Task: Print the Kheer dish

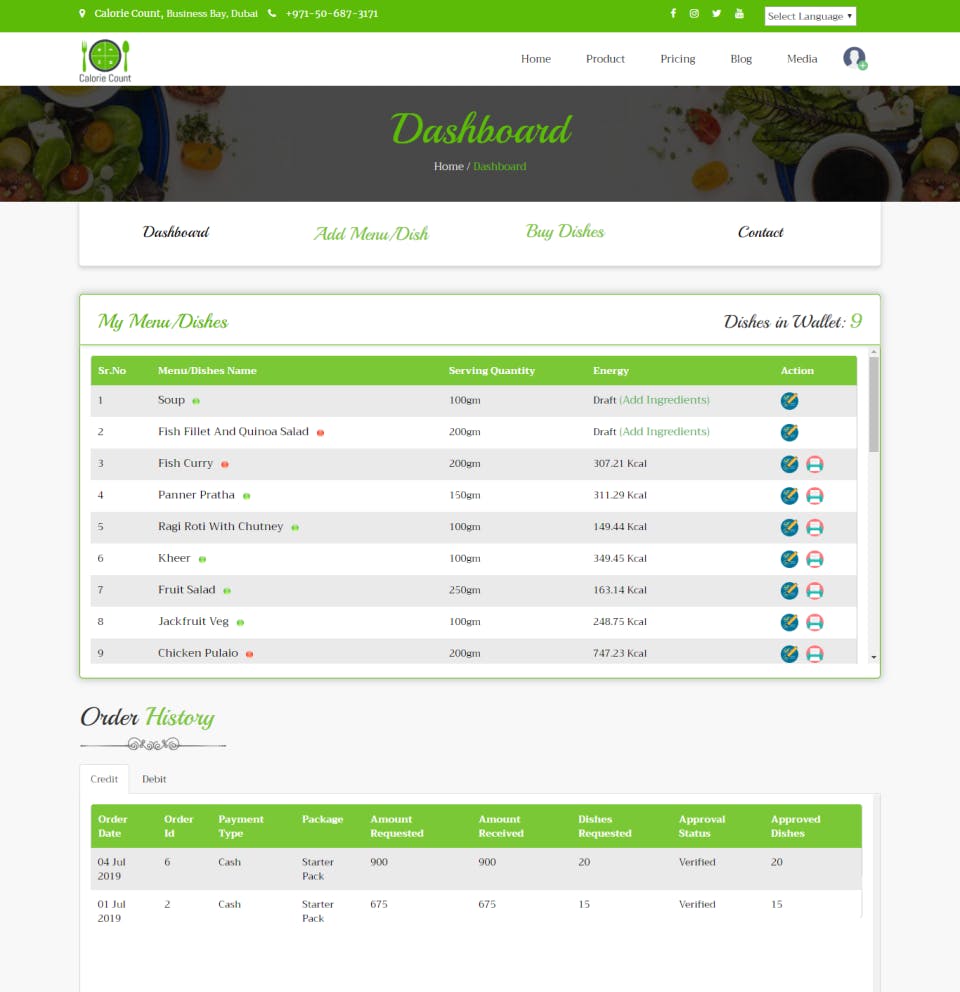Action: click(x=814, y=559)
